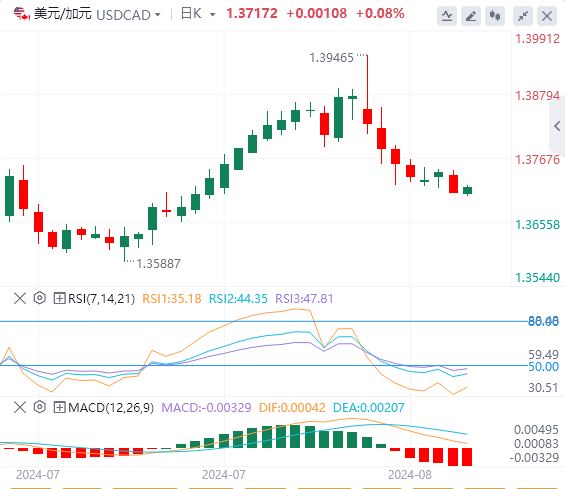
Task: Switch chart style with candlestick icon
Action: tap(495, 16)
